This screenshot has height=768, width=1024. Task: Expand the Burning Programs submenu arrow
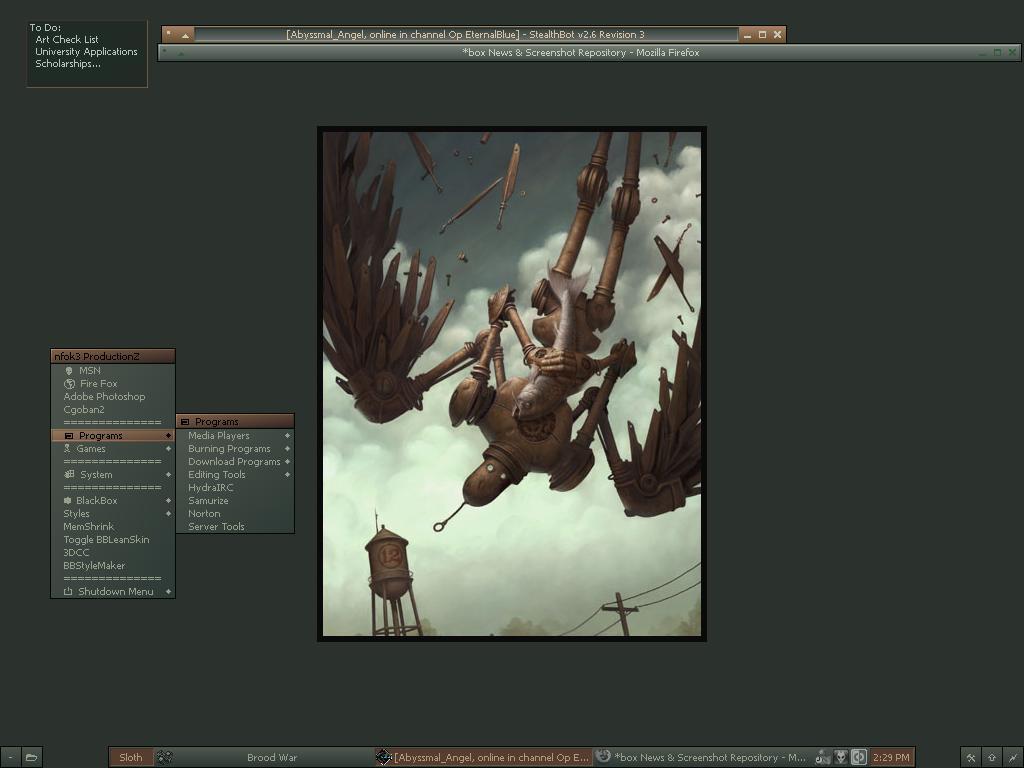tap(287, 449)
